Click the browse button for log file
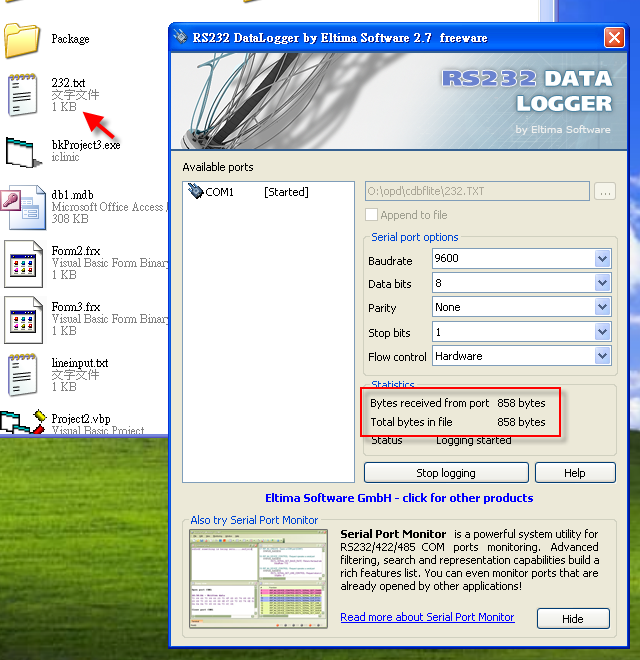This screenshot has width=640, height=660. (605, 192)
